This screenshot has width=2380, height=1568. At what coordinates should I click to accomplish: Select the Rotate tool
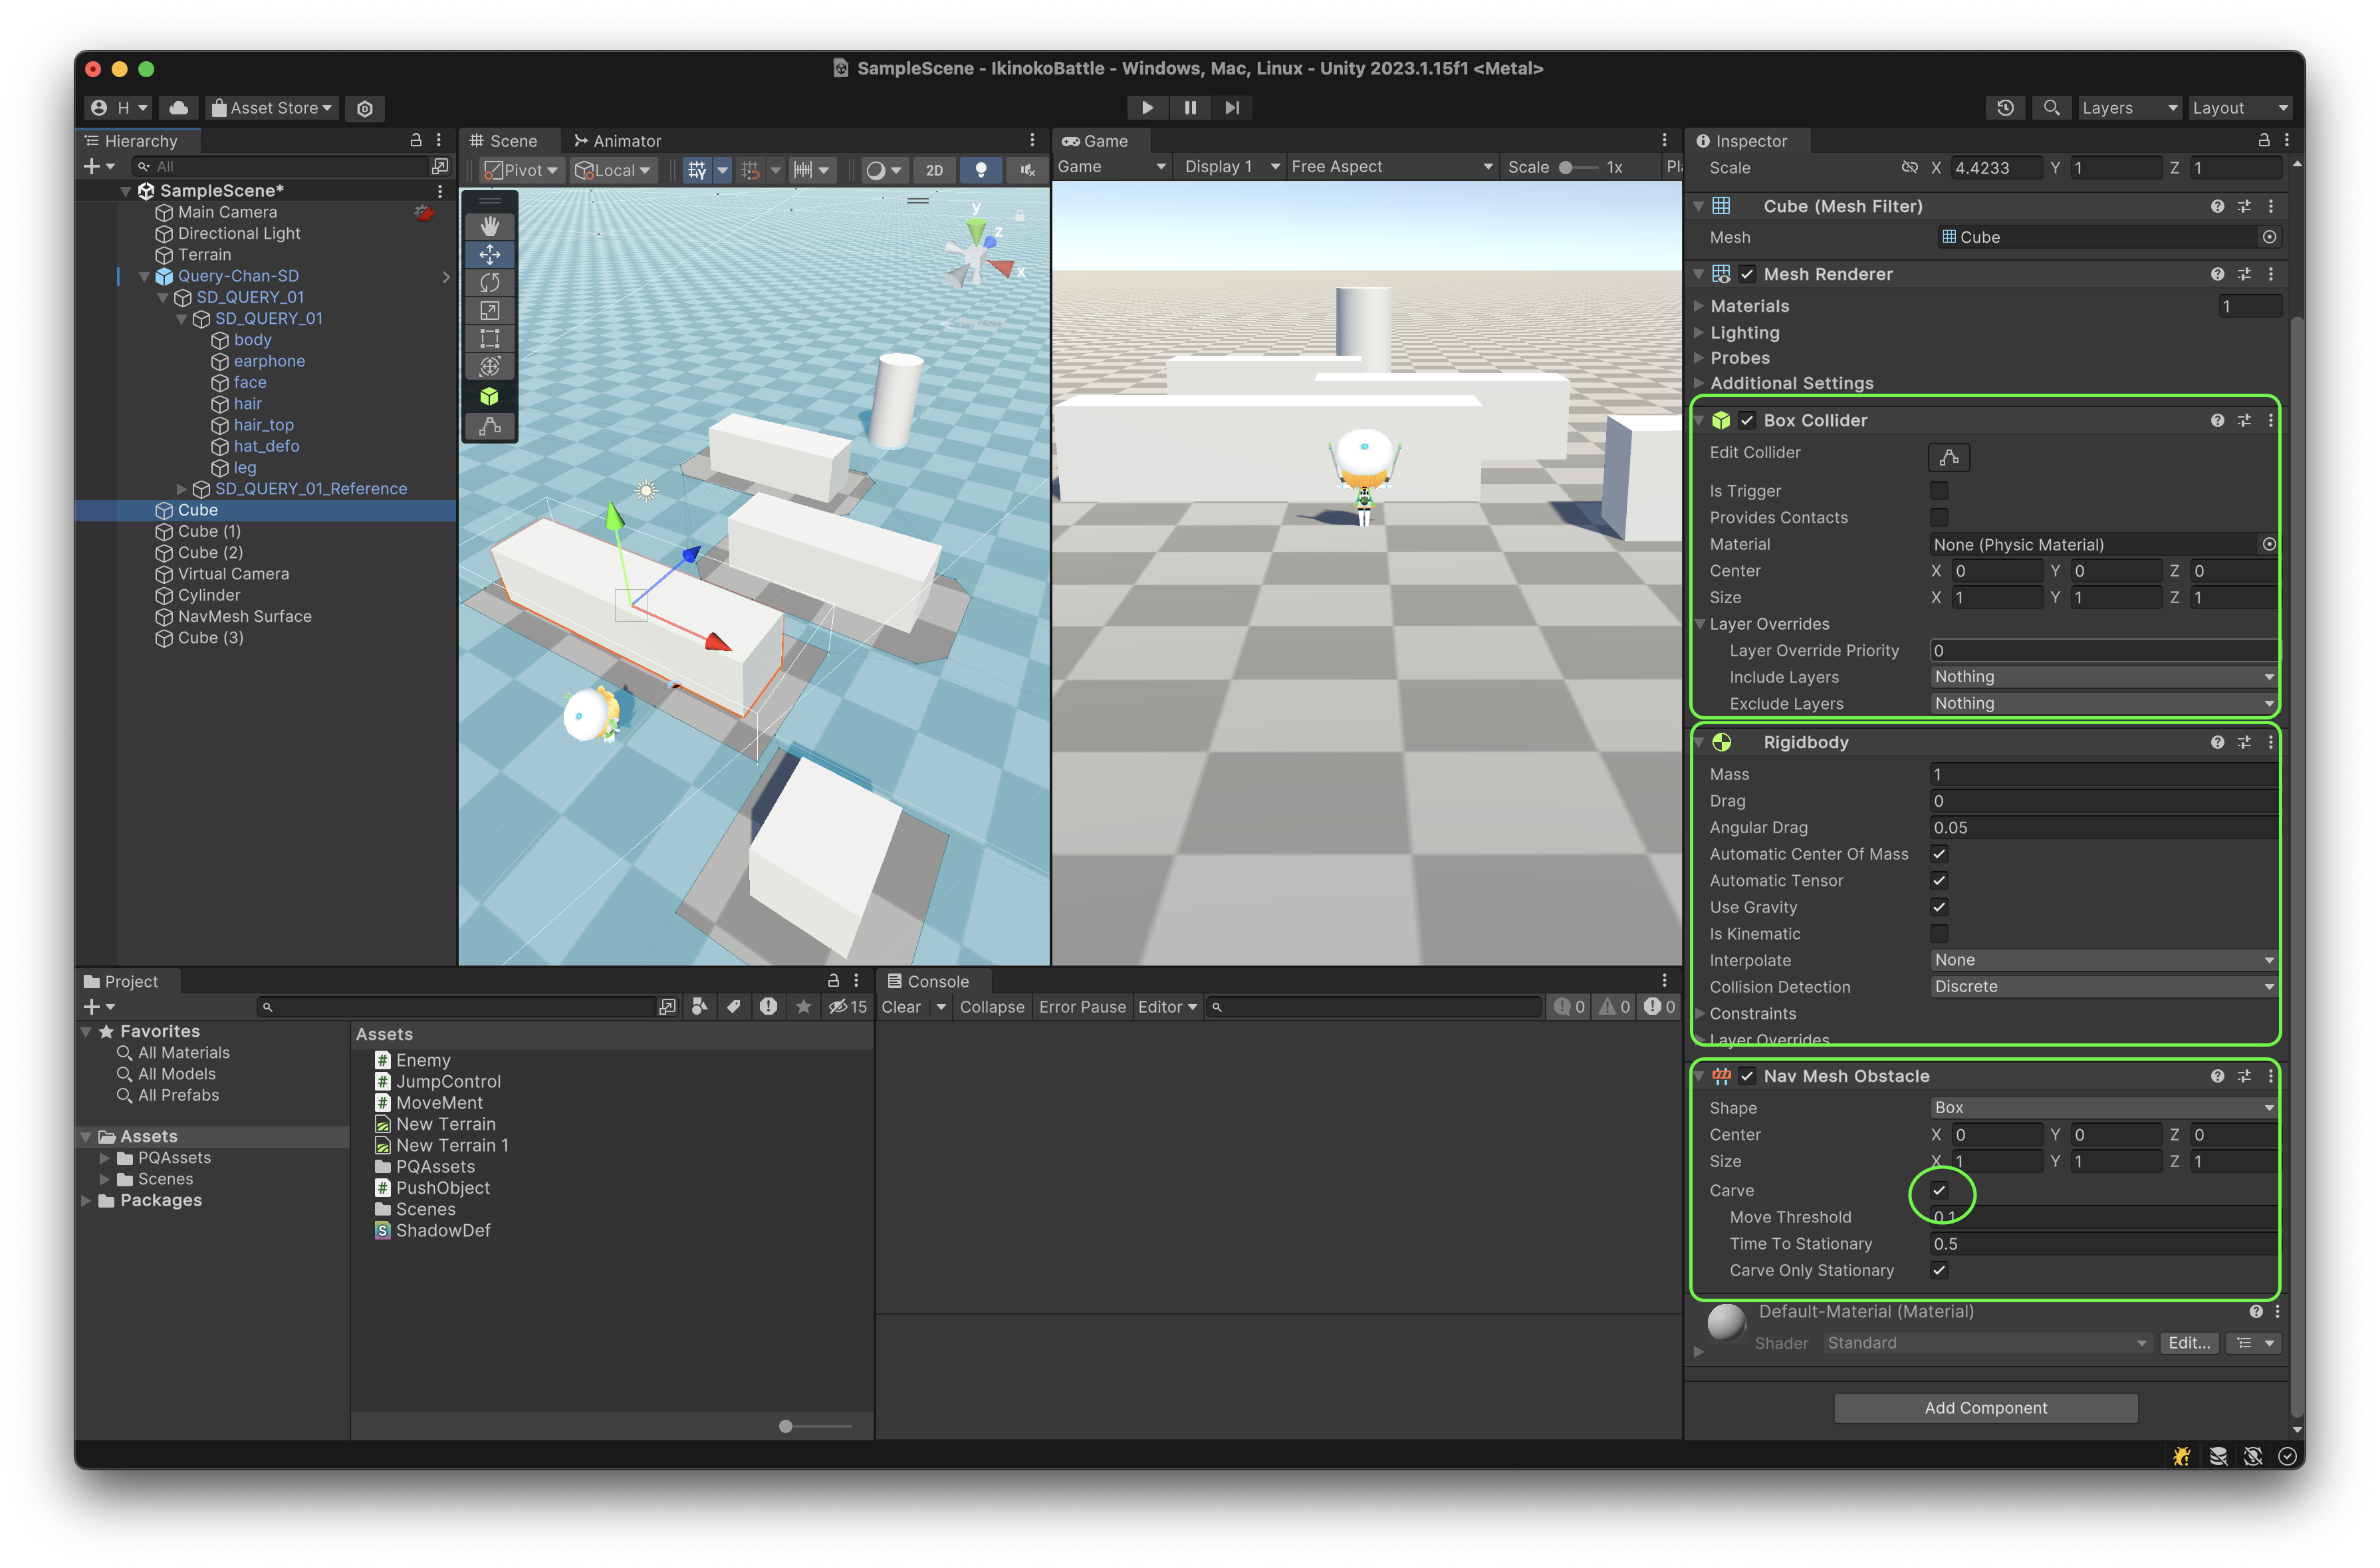[490, 283]
